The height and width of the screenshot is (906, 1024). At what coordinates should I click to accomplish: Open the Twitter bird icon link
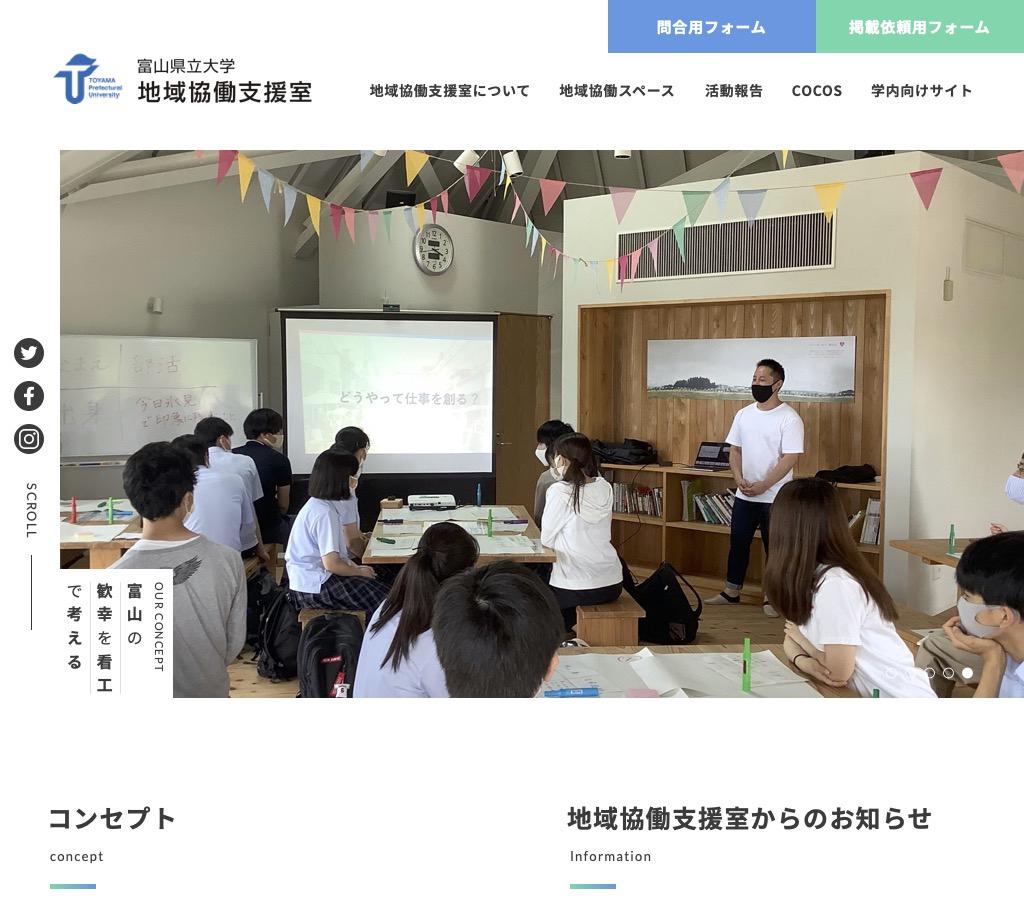click(x=29, y=353)
